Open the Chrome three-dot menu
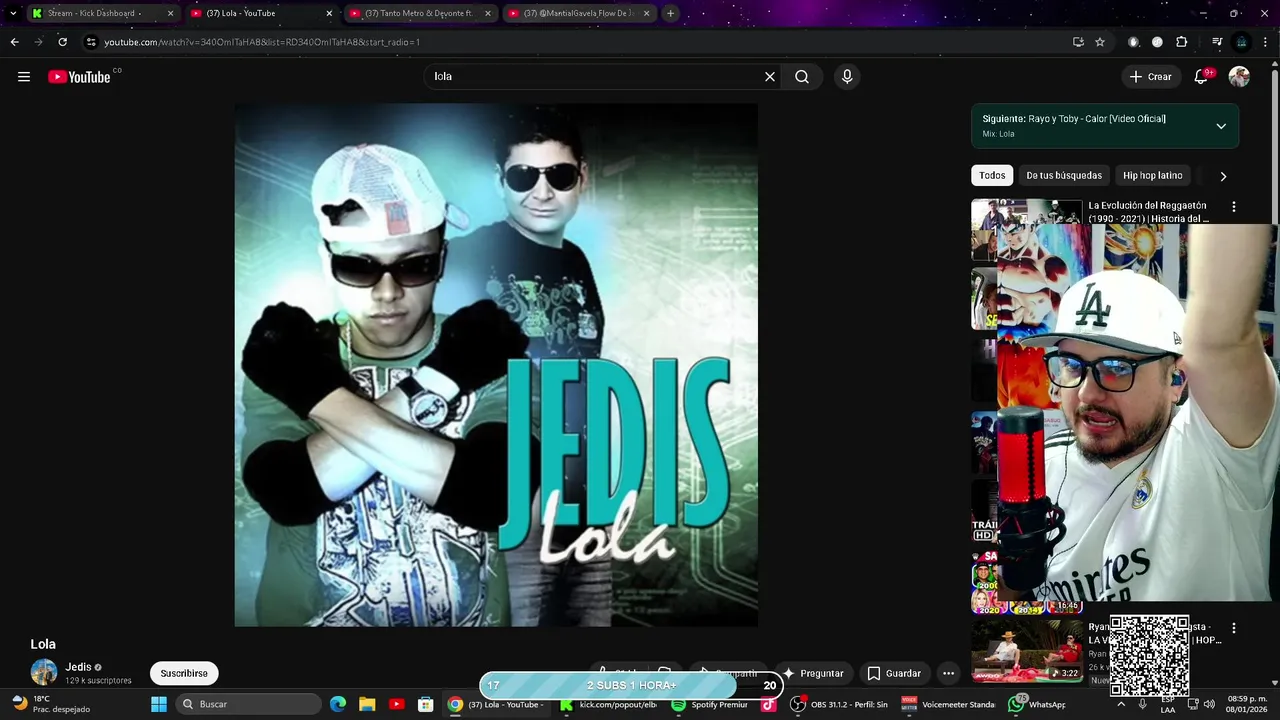This screenshot has width=1280, height=720. pyautogui.click(x=1266, y=42)
